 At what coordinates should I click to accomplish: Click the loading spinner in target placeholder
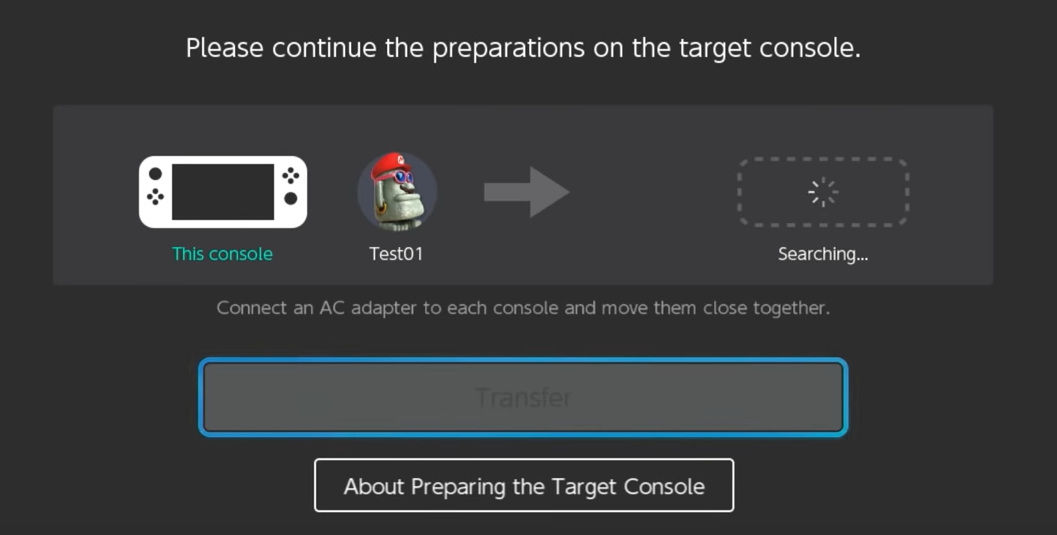point(822,192)
